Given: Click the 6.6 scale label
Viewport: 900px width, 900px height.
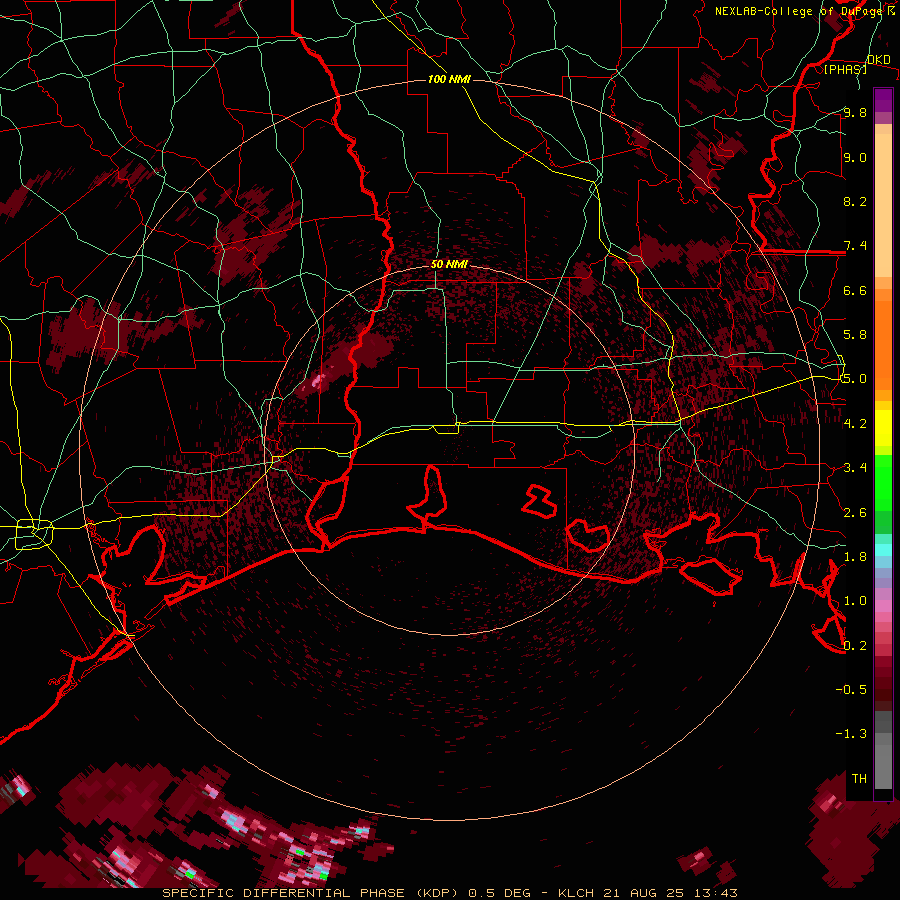Looking at the screenshot, I should (855, 290).
